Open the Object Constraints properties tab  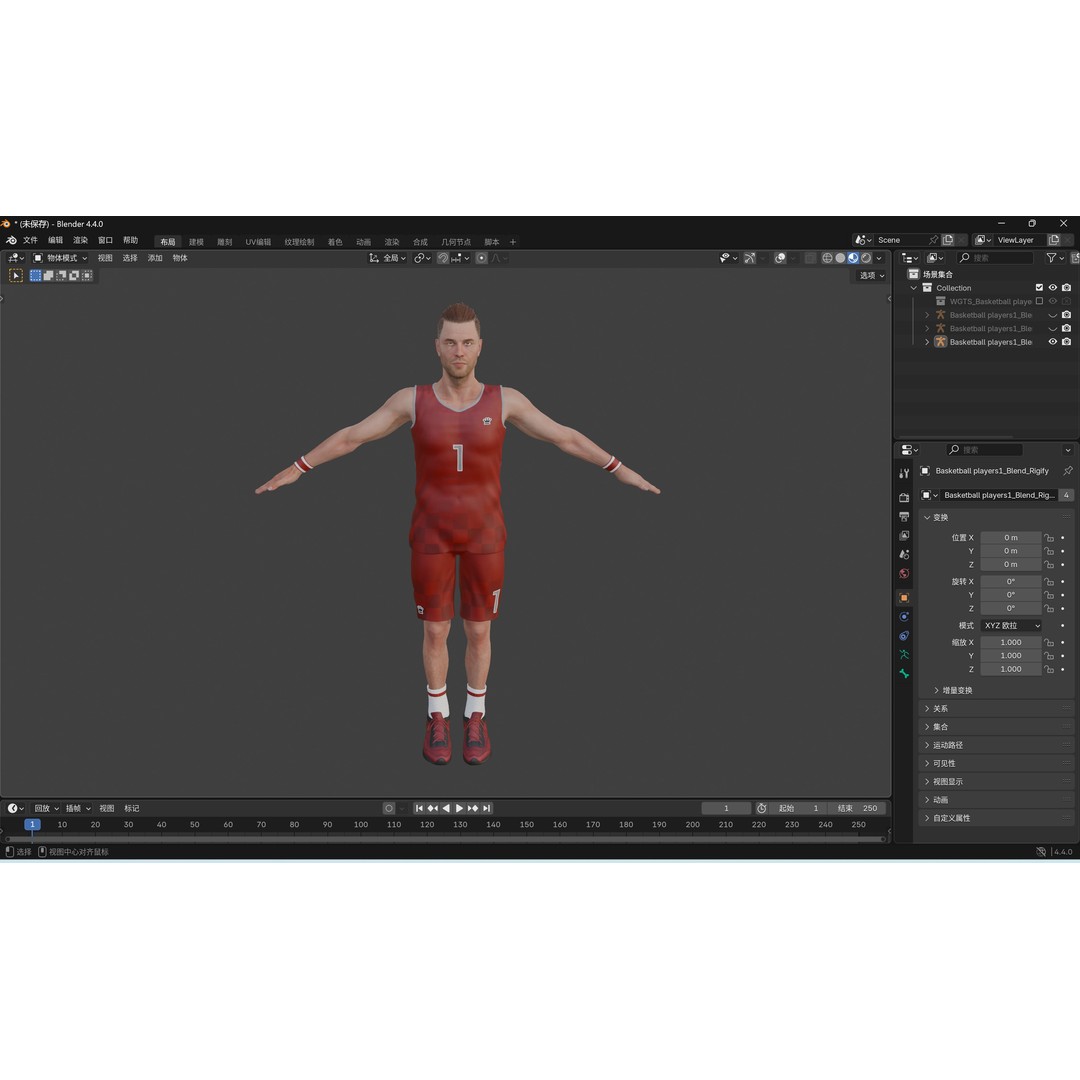click(x=904, y=636)
